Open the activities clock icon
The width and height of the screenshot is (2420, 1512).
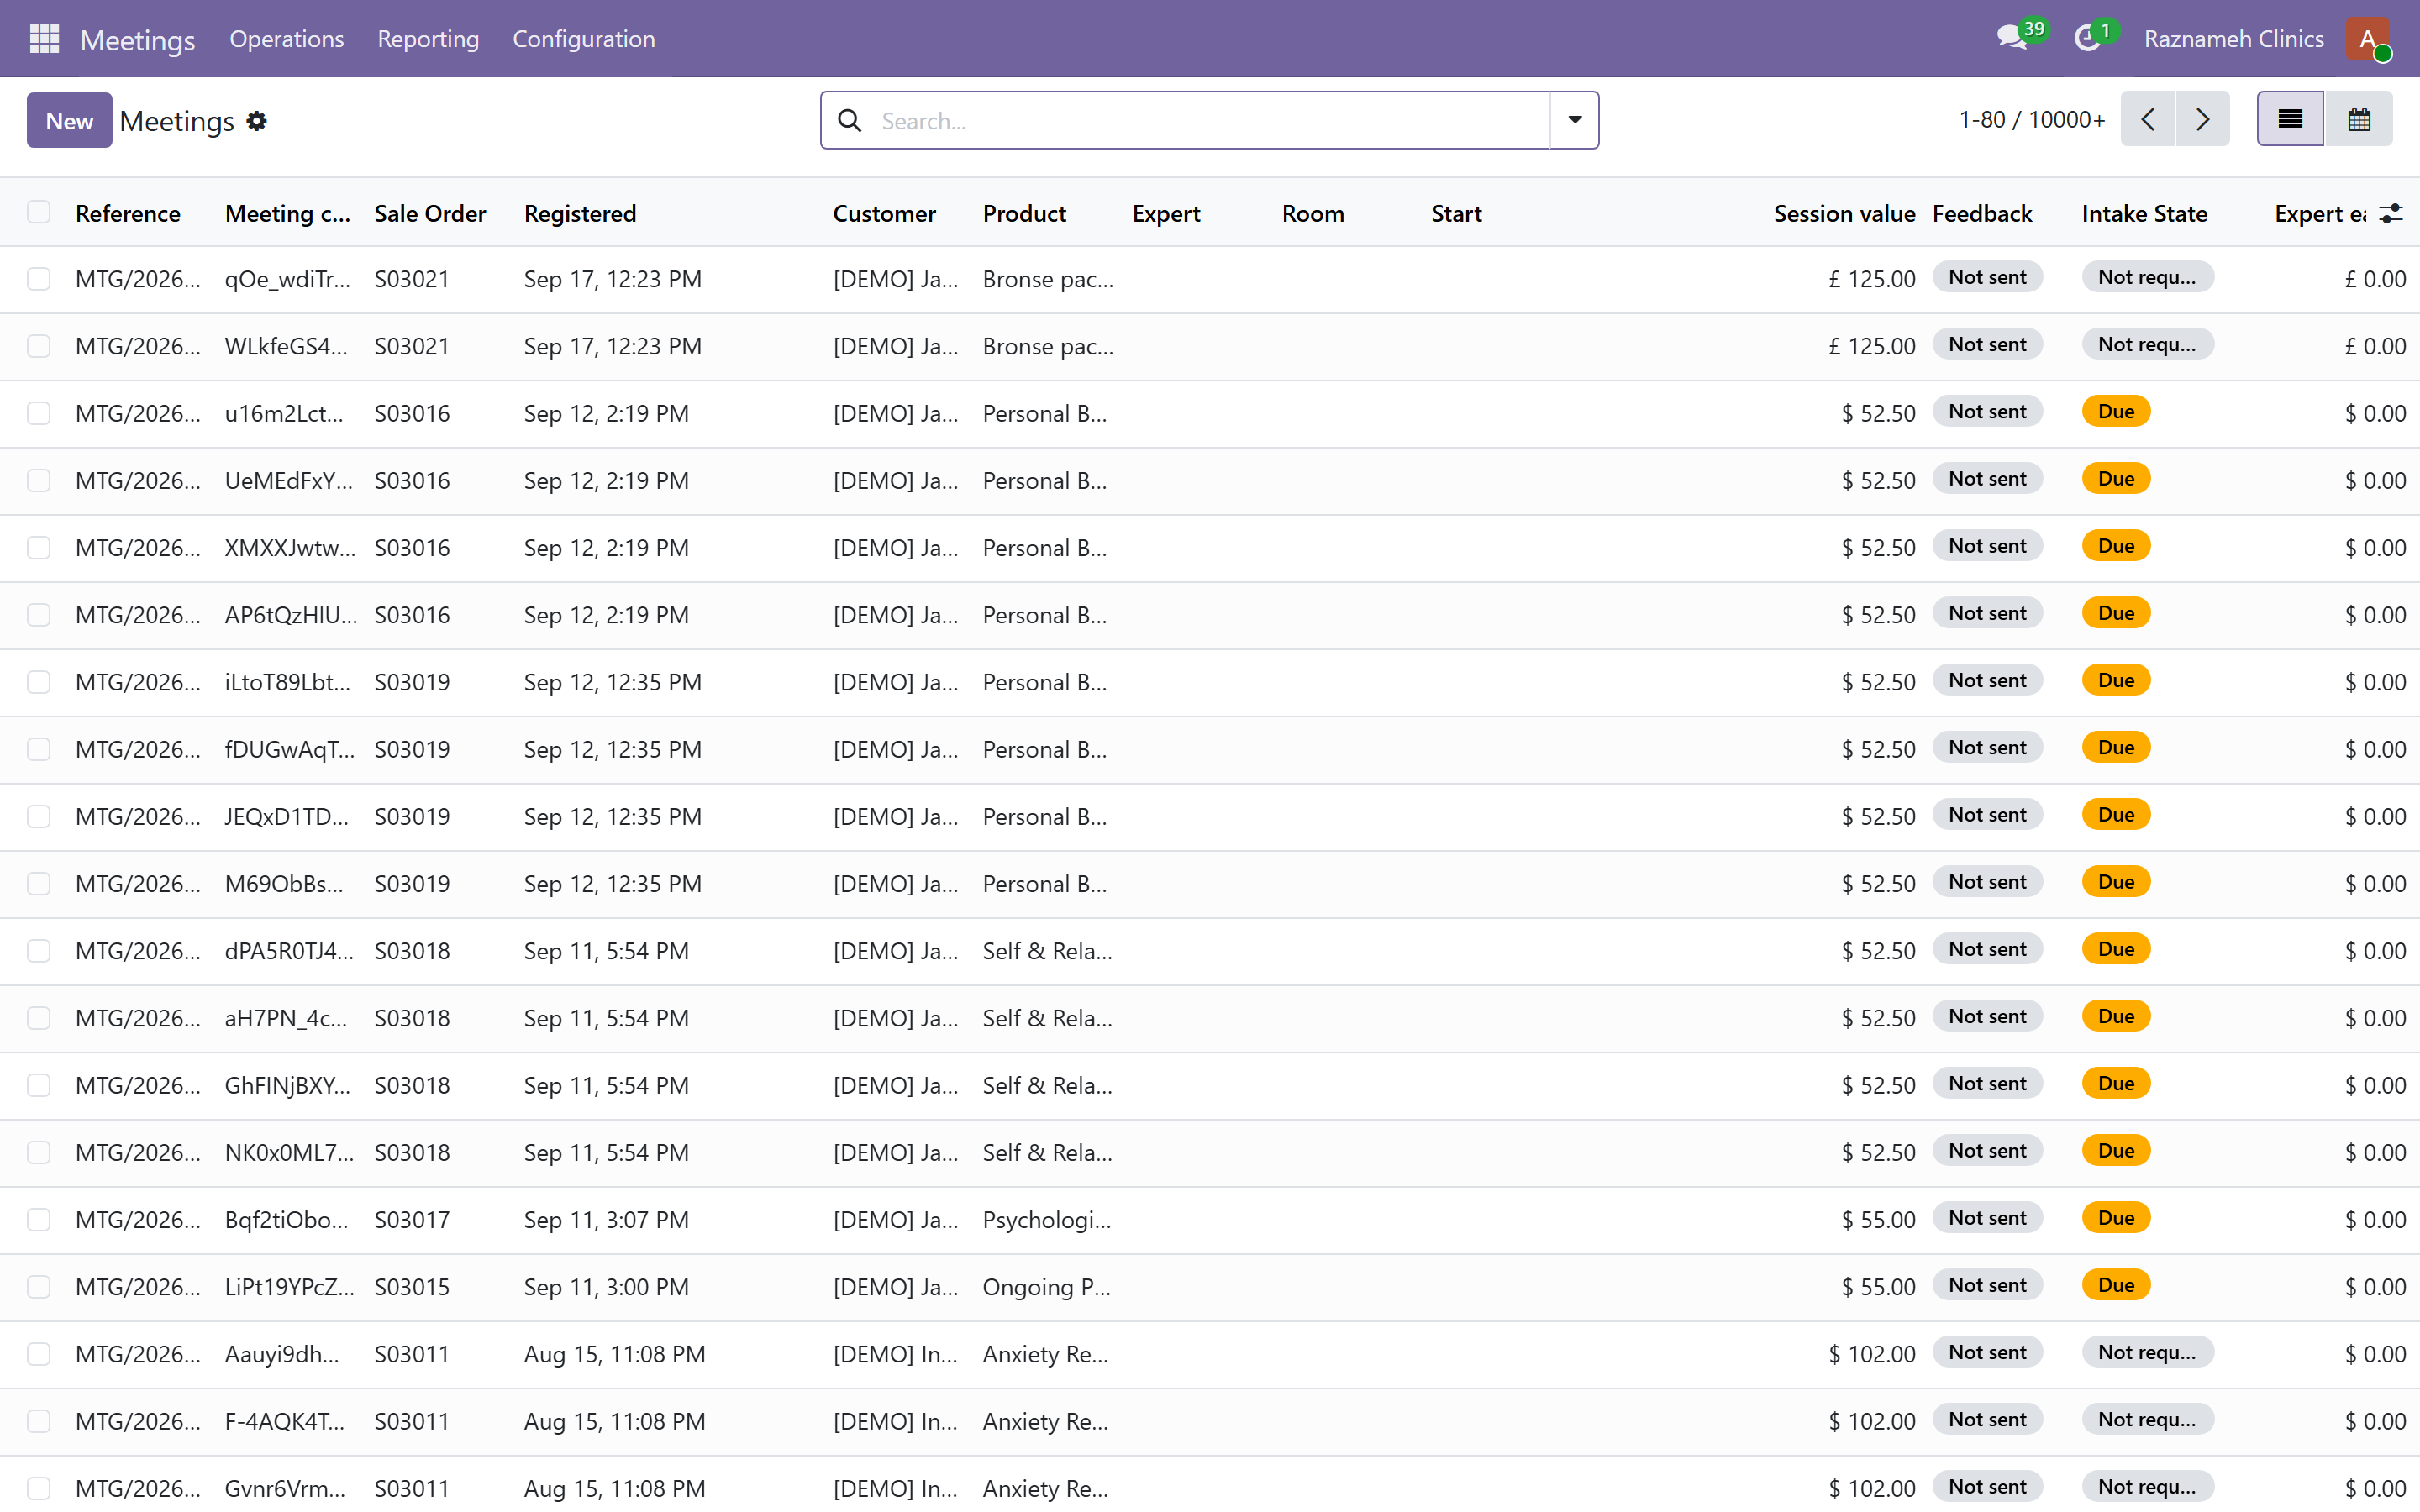(x=2088, y=39)
